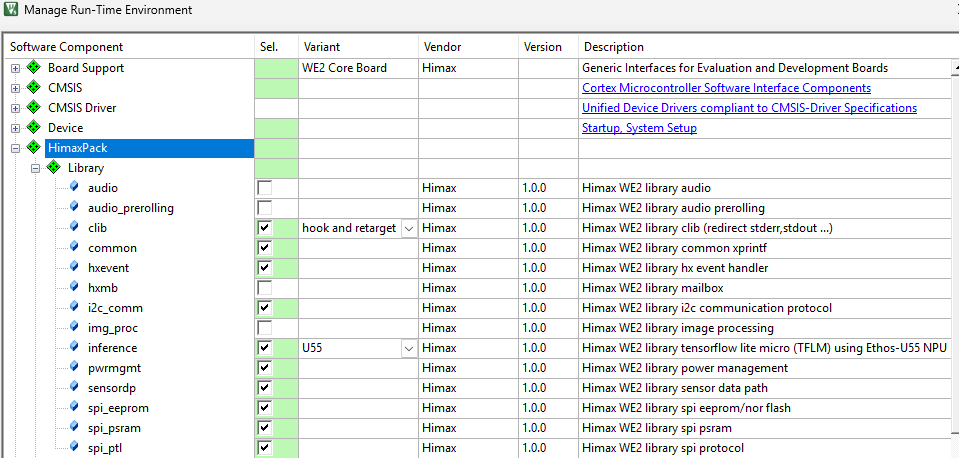Uncheck the hxevent component checkbox
Image resolution: width=959 pixels, height=458 pixels.
(265, 268)
